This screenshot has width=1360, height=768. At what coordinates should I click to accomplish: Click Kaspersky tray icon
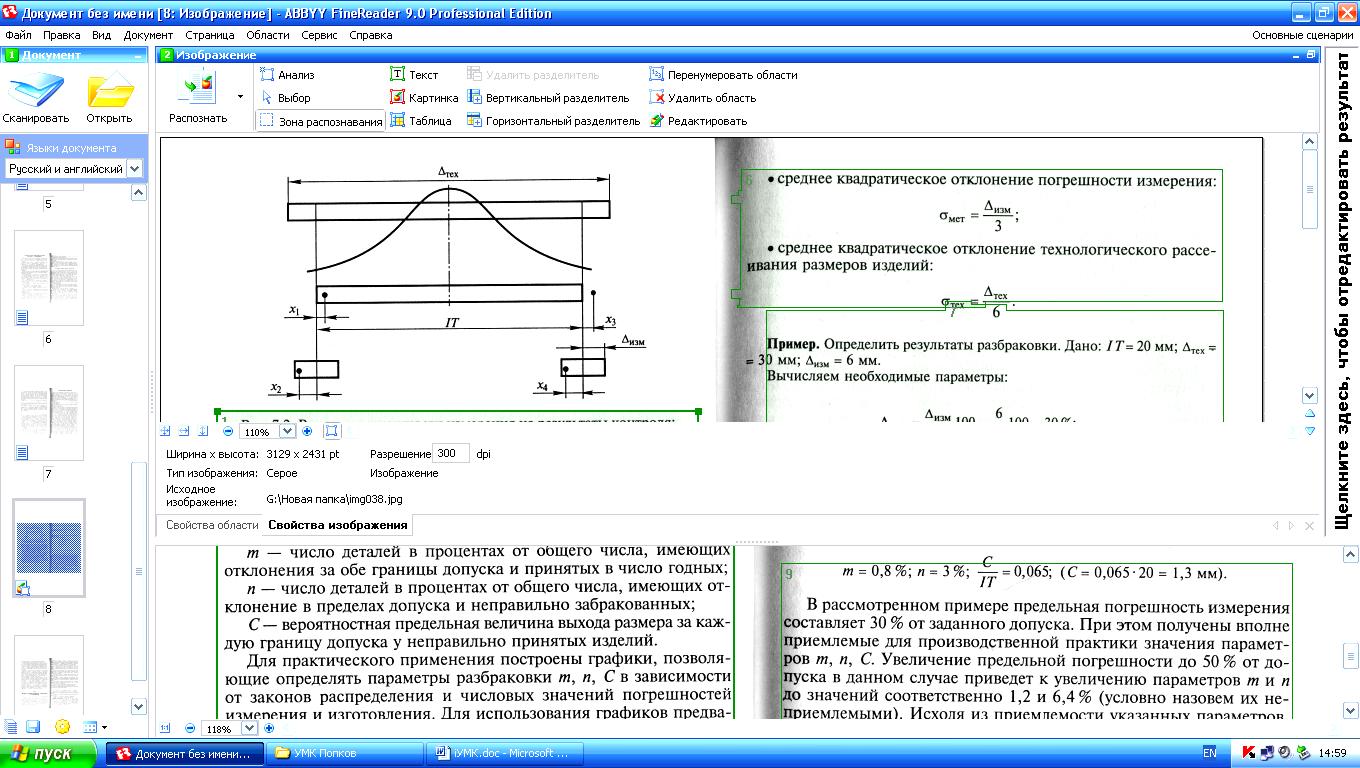click(1249, 753)
